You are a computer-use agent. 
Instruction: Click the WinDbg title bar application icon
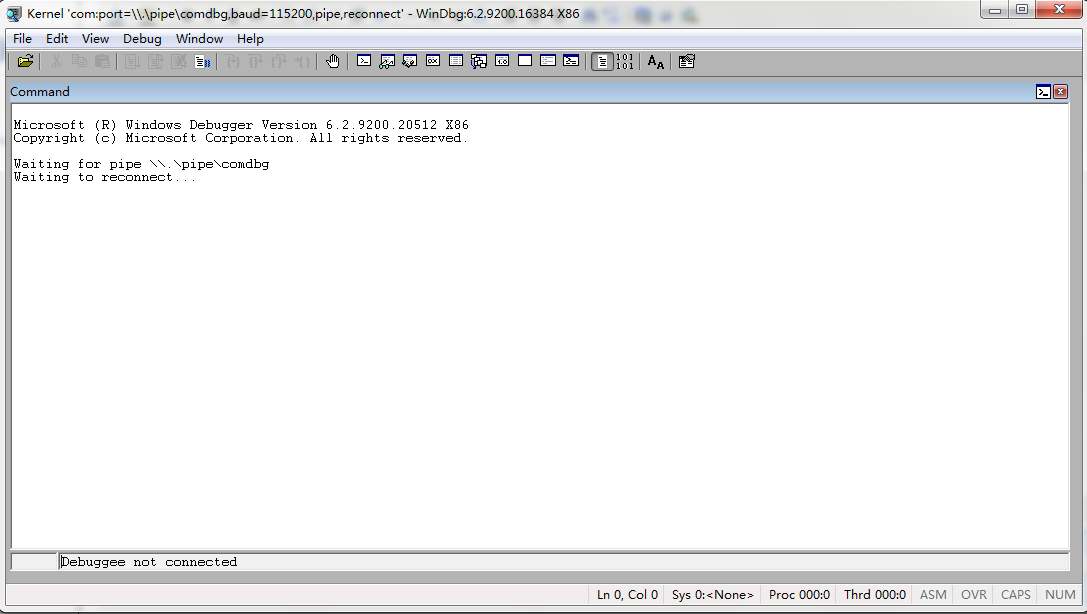(x=14, y=14)
